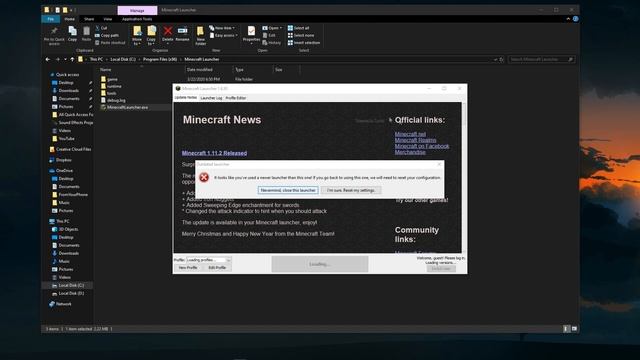640x360 pixels.
Task: Click the Back navigation arrow
Action: pos(48,60)
